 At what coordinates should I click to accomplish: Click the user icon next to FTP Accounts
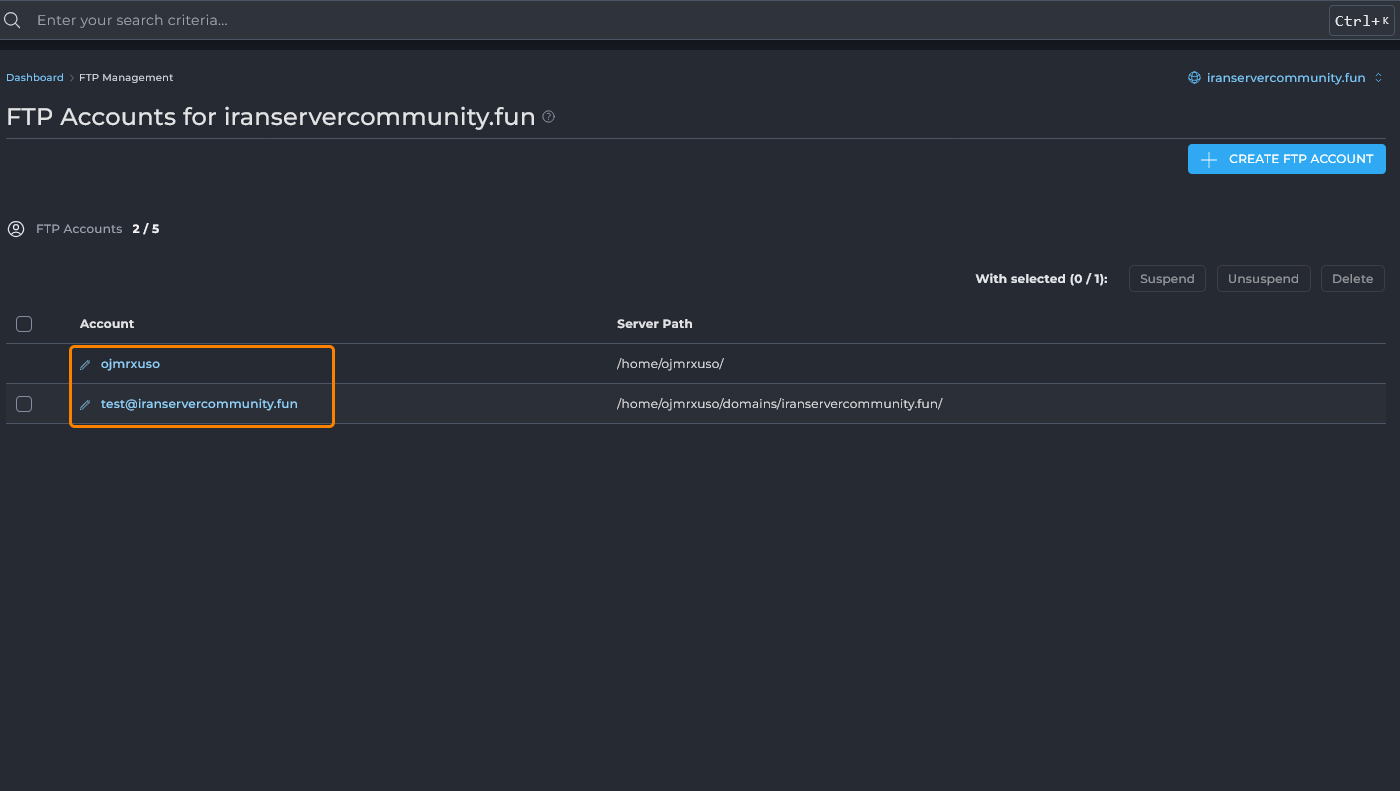(16, 229)
